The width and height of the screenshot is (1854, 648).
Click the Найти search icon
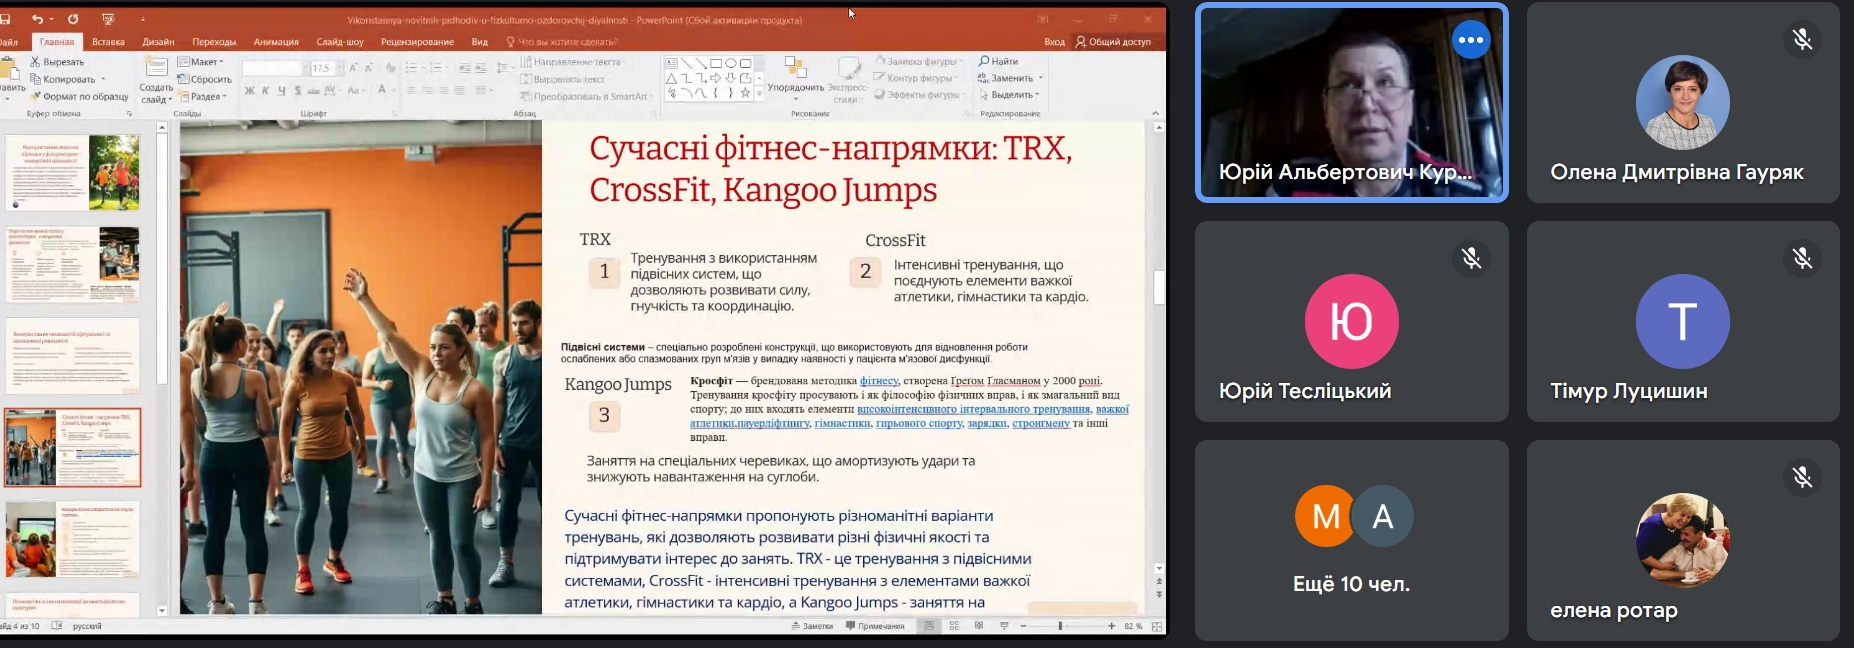coord(984,61)
